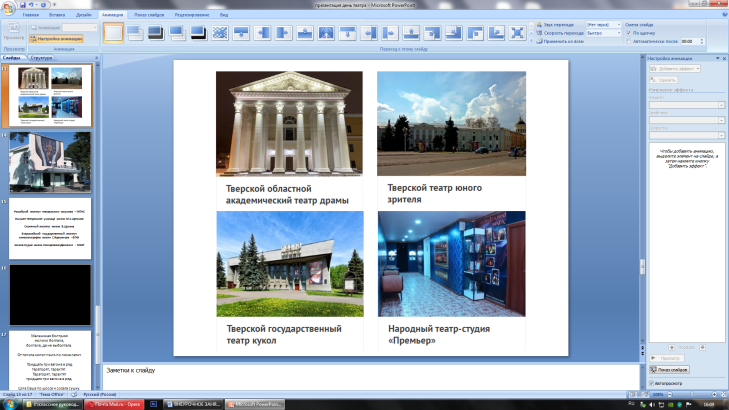Click the Показ слайдов button in task pane
This screenshot has width=729, height=410.
[667, 369]
